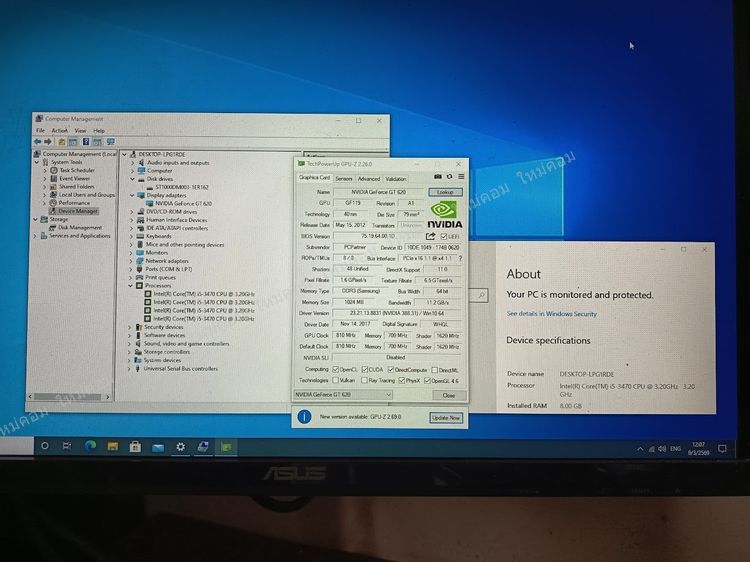Viewport: 750px width, 562px height.
Task: Click the BIOS export share icon in GPU-Z
Action: (430, 236)
